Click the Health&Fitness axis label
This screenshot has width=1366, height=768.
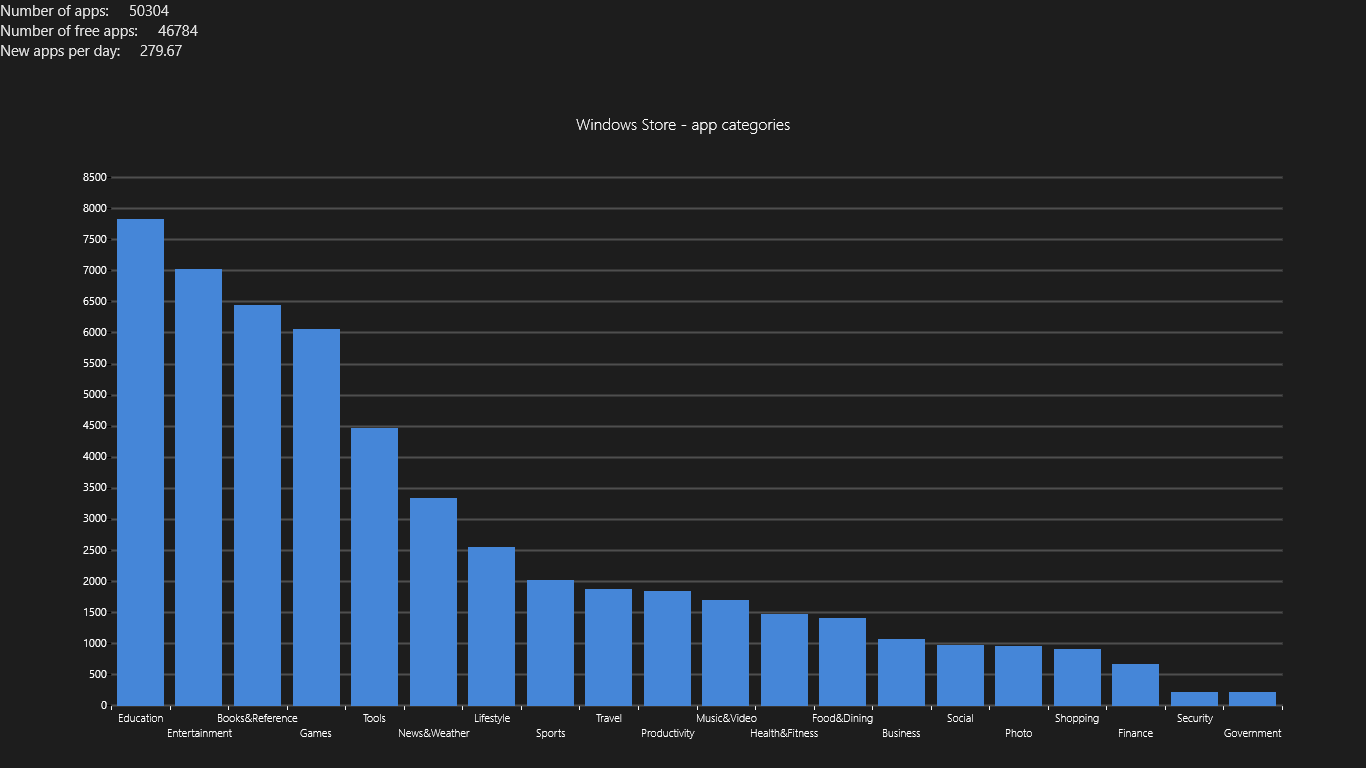(x=784, y=733)
